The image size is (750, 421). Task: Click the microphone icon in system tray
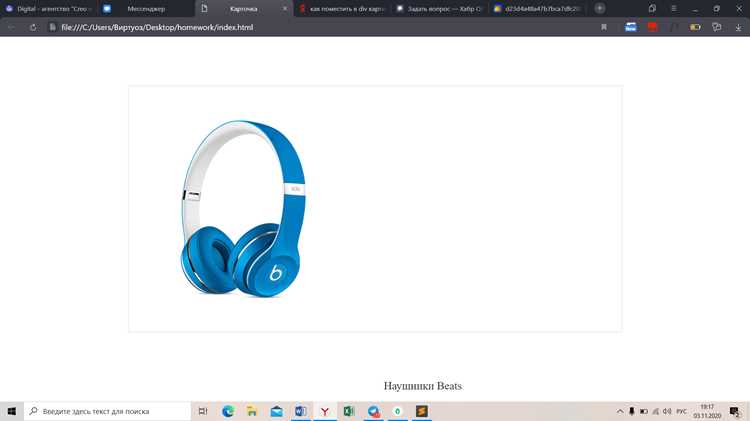coord(631,411)
